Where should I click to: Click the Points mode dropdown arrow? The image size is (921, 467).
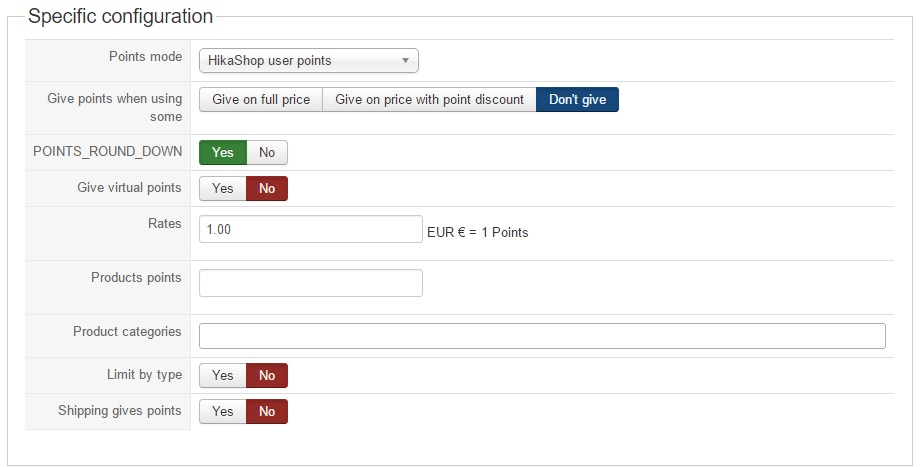pyautogui.click(x=405, y=61)
